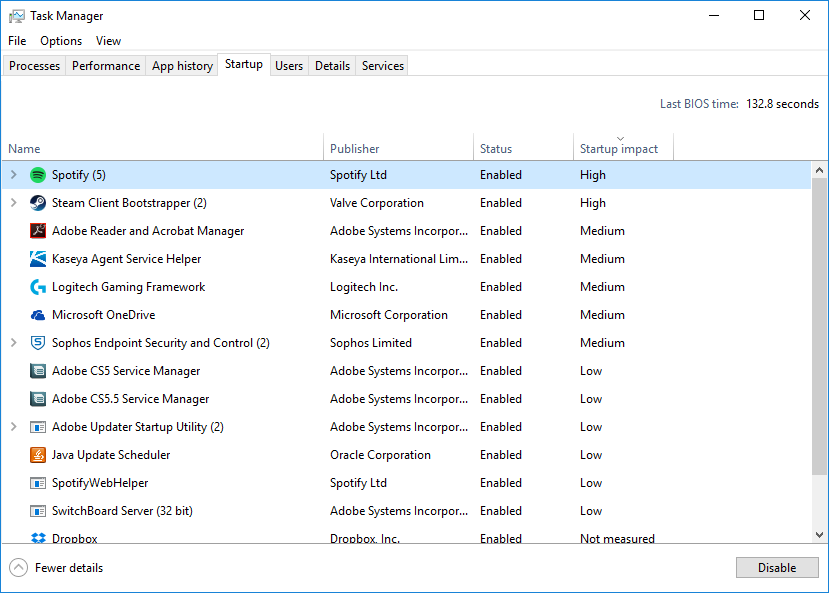This screenshot has width=829, height=593.
Task: Select the Kaseya Agent Service Helper icon
Action: (x=37, y=258)
